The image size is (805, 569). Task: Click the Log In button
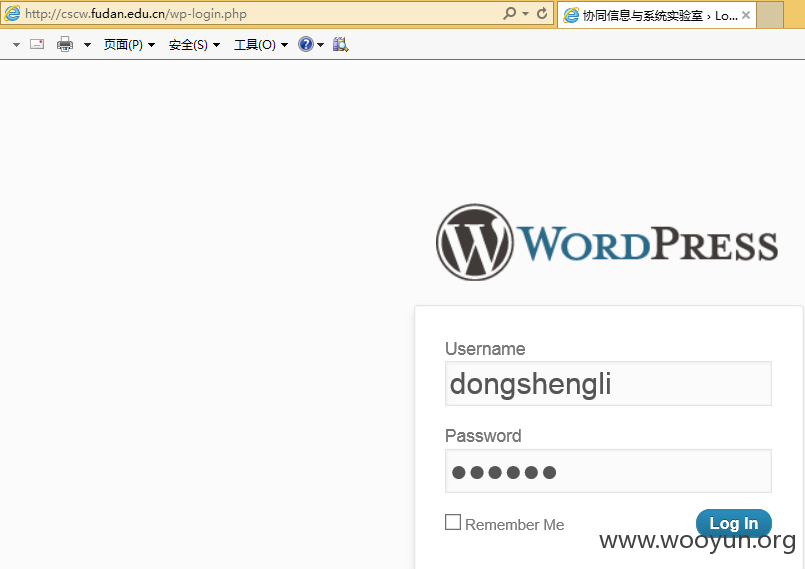coord(734,523)
